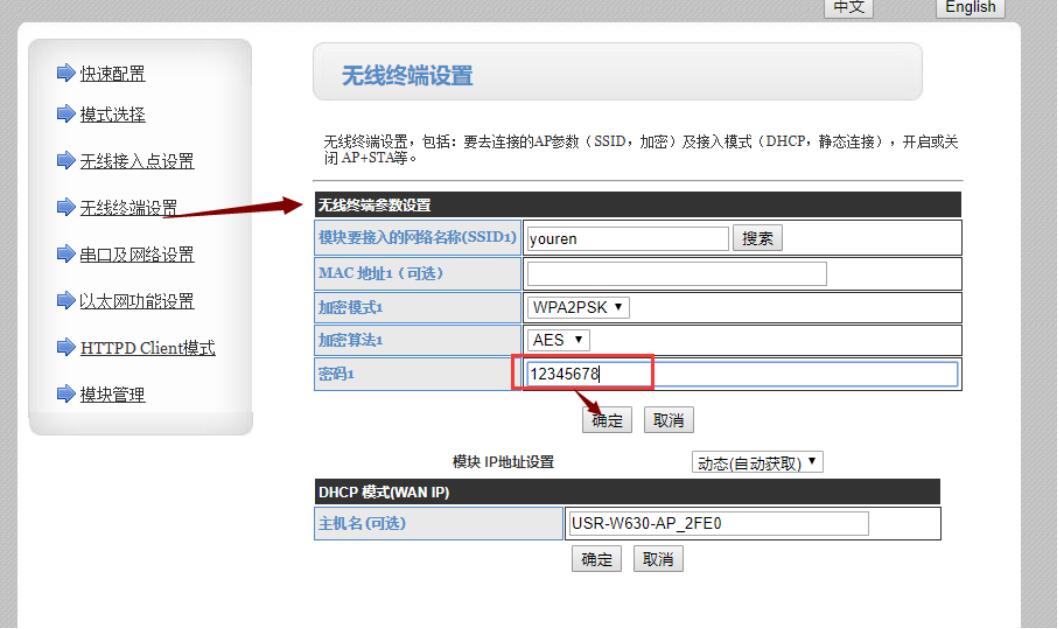Open the 快速配置 menu link
The image size is (1059, 629).
(112, 74)
